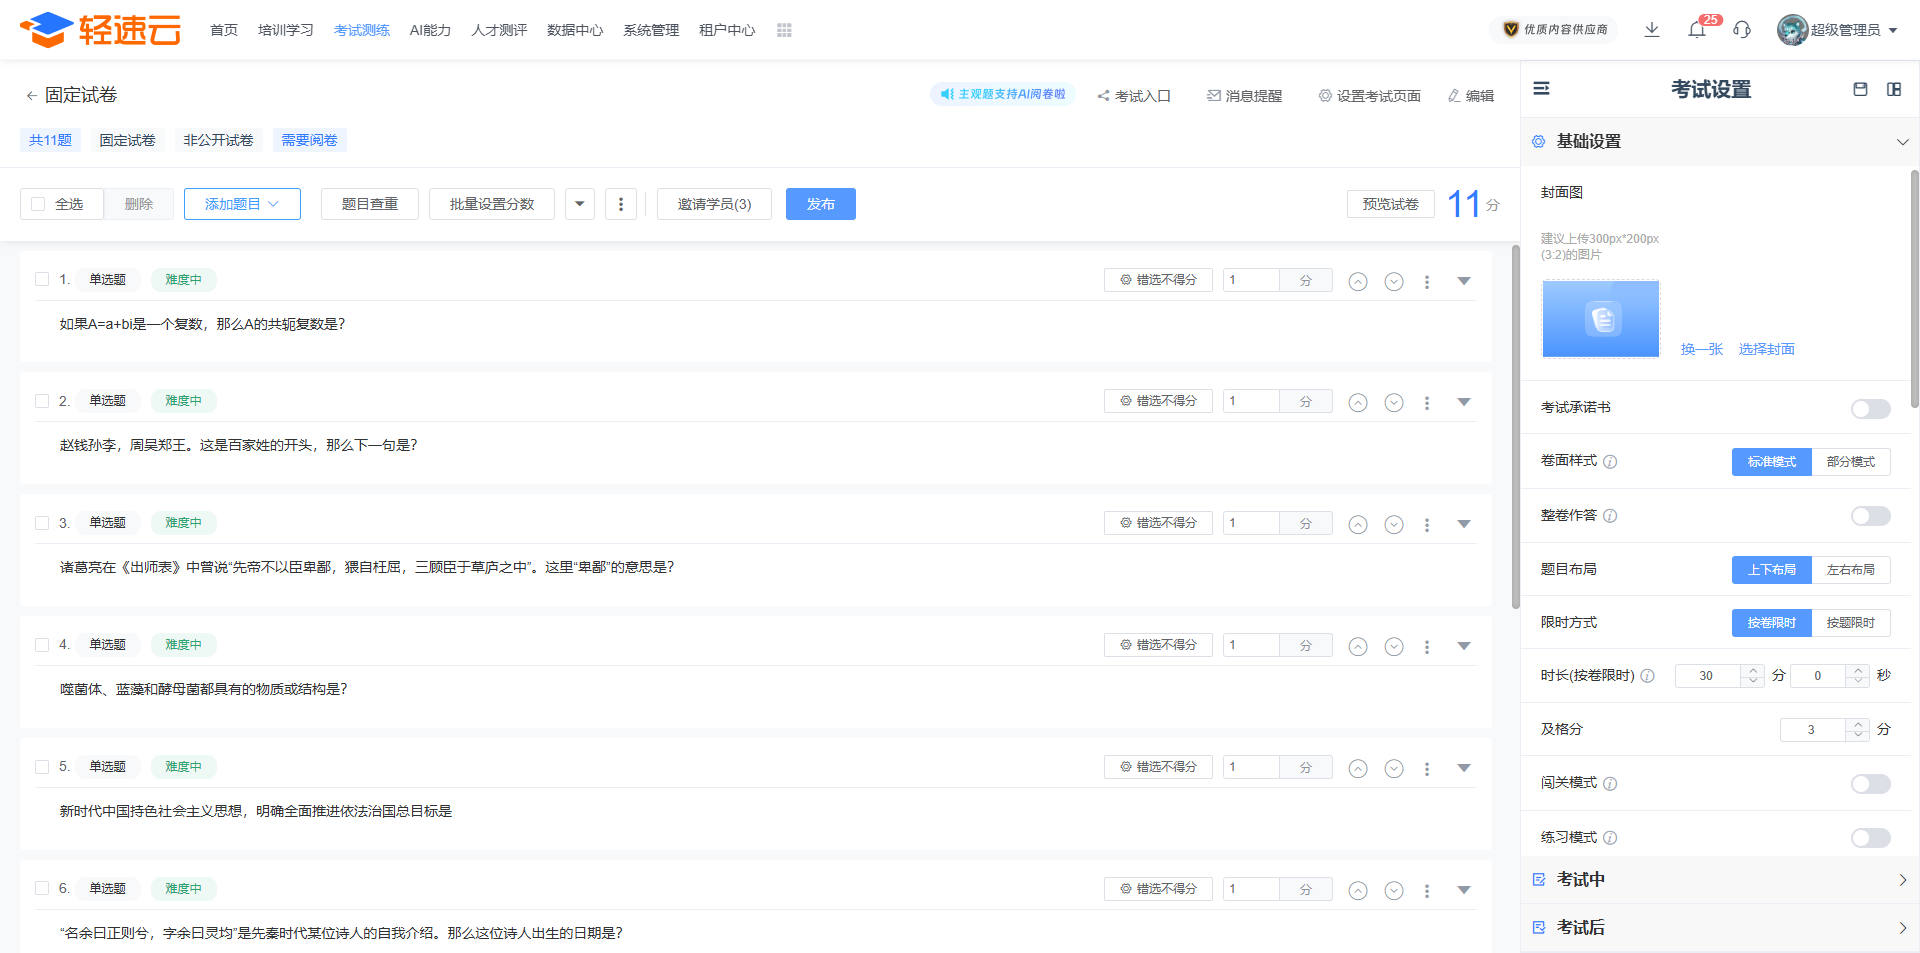The width and height of the screenshot is (1920, 953).
Task: Open the download icon in header
Action: (1652, 30)
